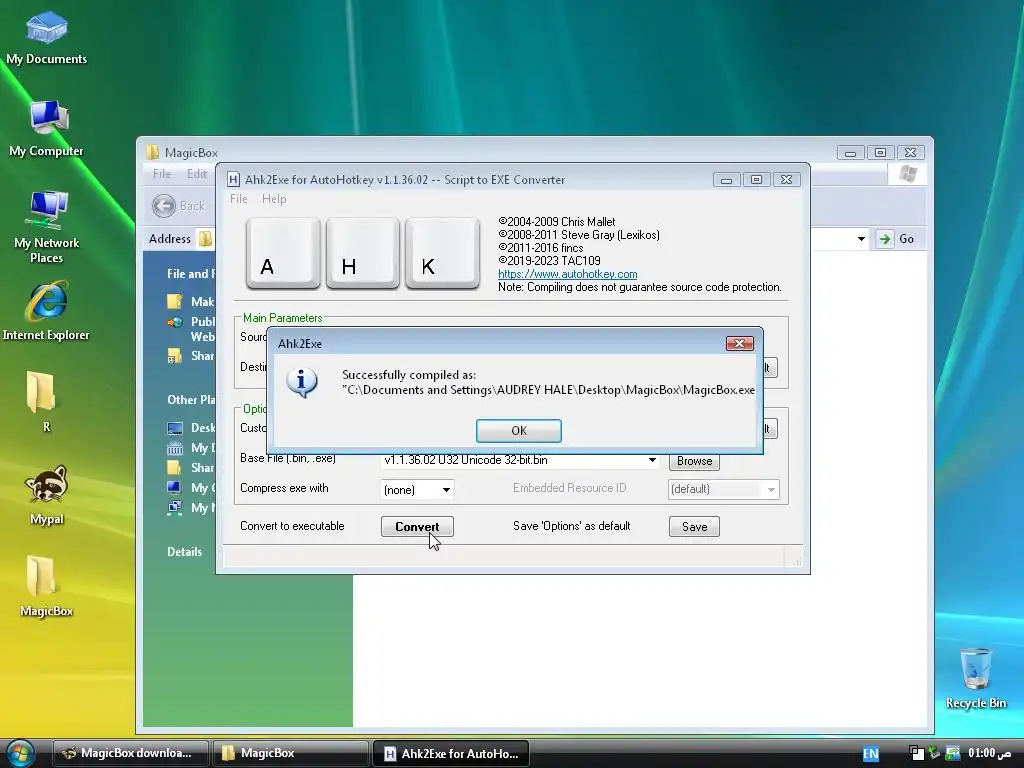Click My Network Places sidebar icon
The height and width of the screenshot is (768, 1024).
[174, 507]
